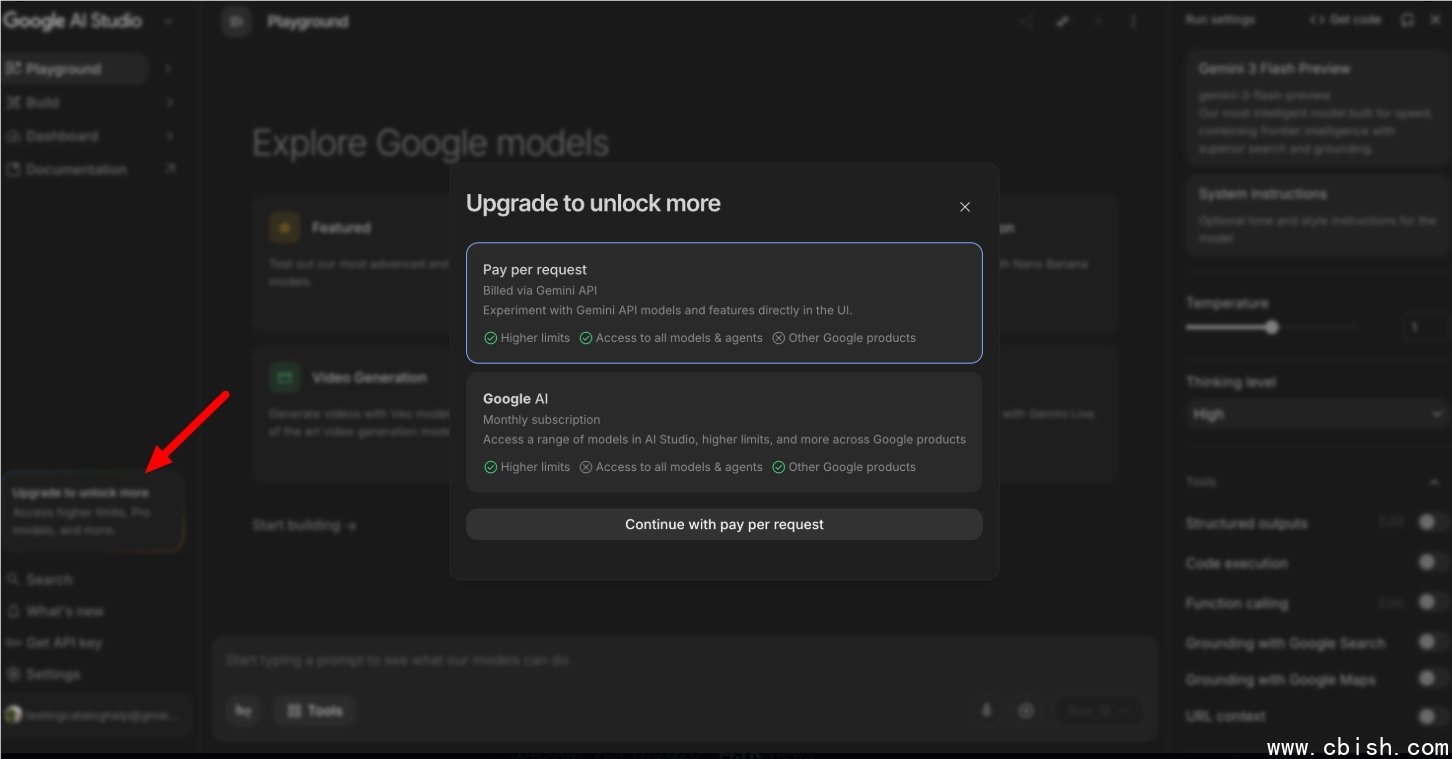This screenshot has width=1452, height=759.
Task: Open the Get API key item
Action: coord(64,643)
